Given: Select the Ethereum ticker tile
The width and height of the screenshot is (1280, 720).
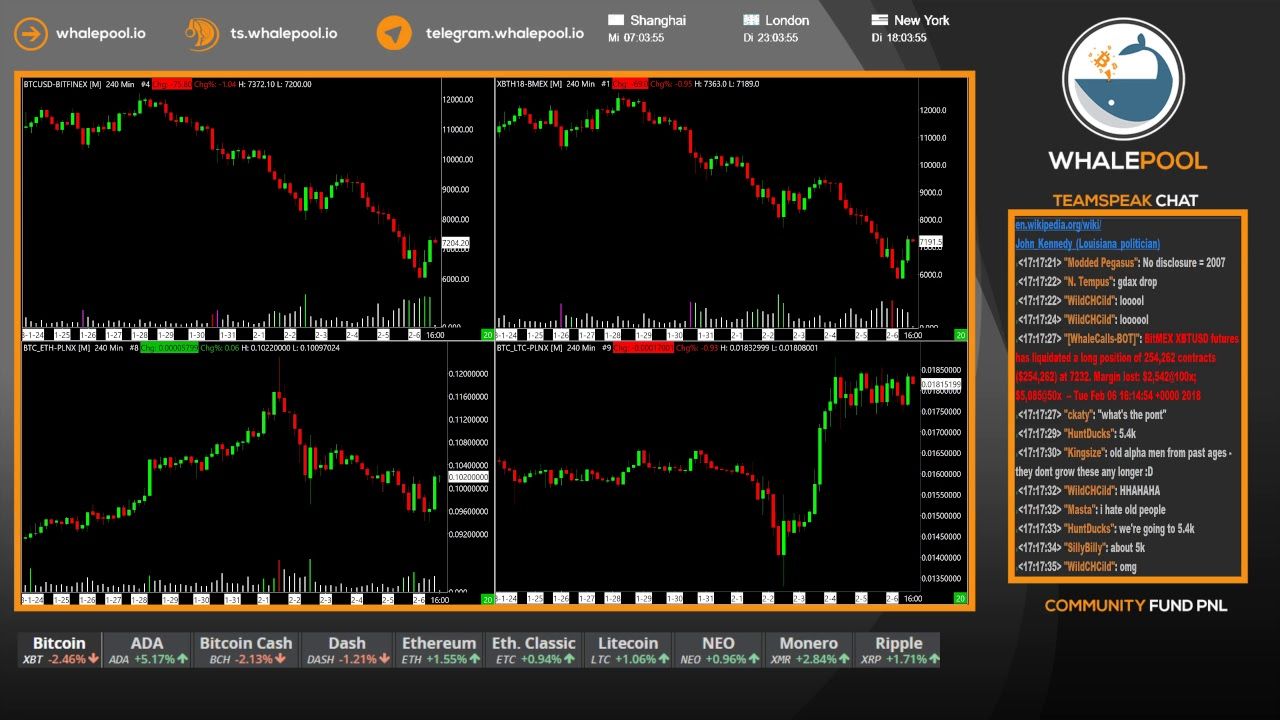Looking at the screenshot, I should point(439,650).
